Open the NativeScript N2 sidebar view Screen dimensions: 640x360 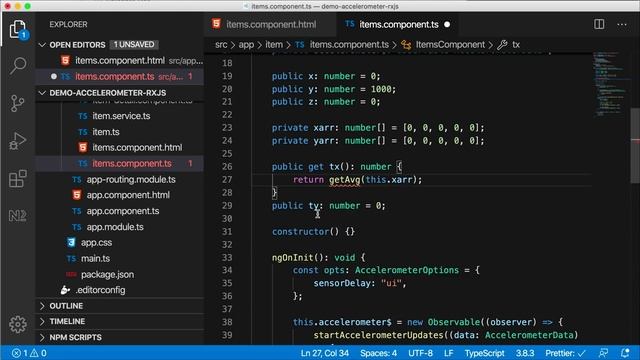[x=18, y=216]
